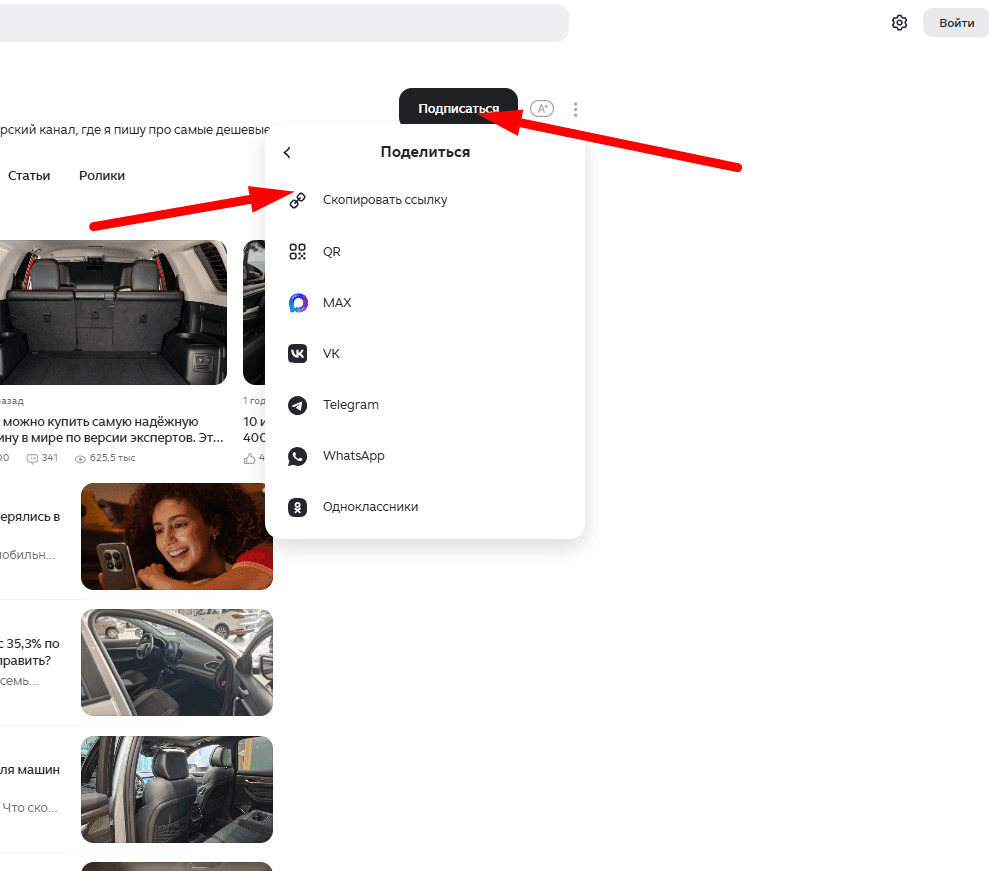Click the Telegram paper plane icon
The width and height of the screenshot is (989, 871).
coord(298,405)
